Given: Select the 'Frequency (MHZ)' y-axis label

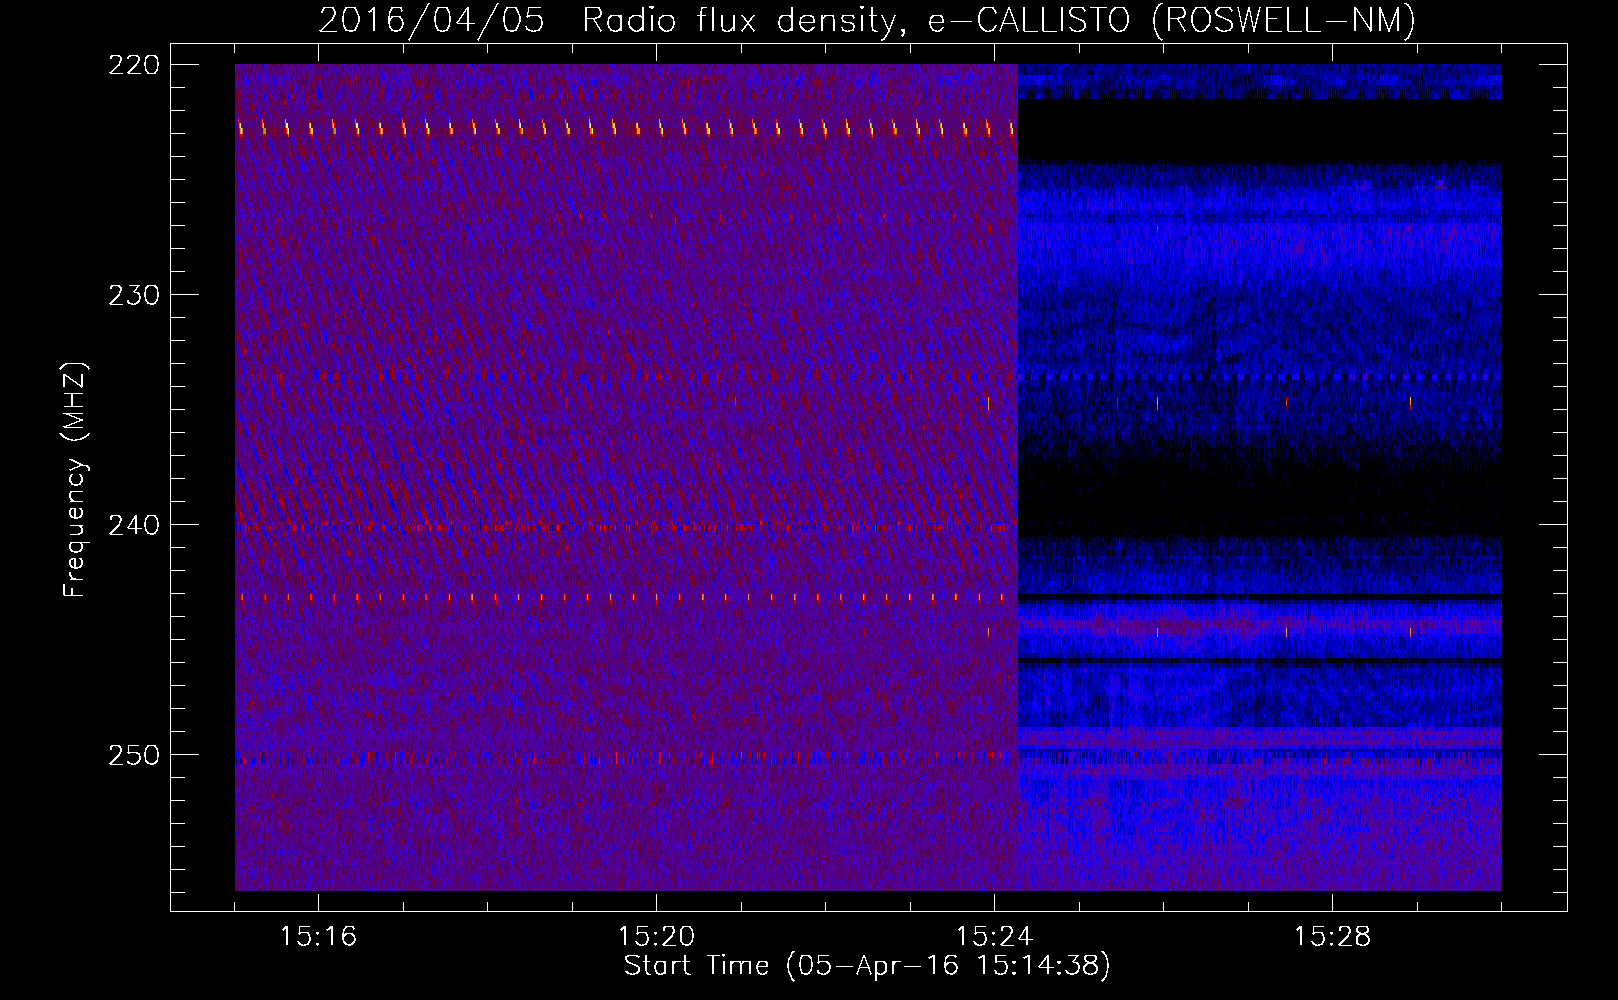Looking at the screenshot, I should tap(75, 479).
